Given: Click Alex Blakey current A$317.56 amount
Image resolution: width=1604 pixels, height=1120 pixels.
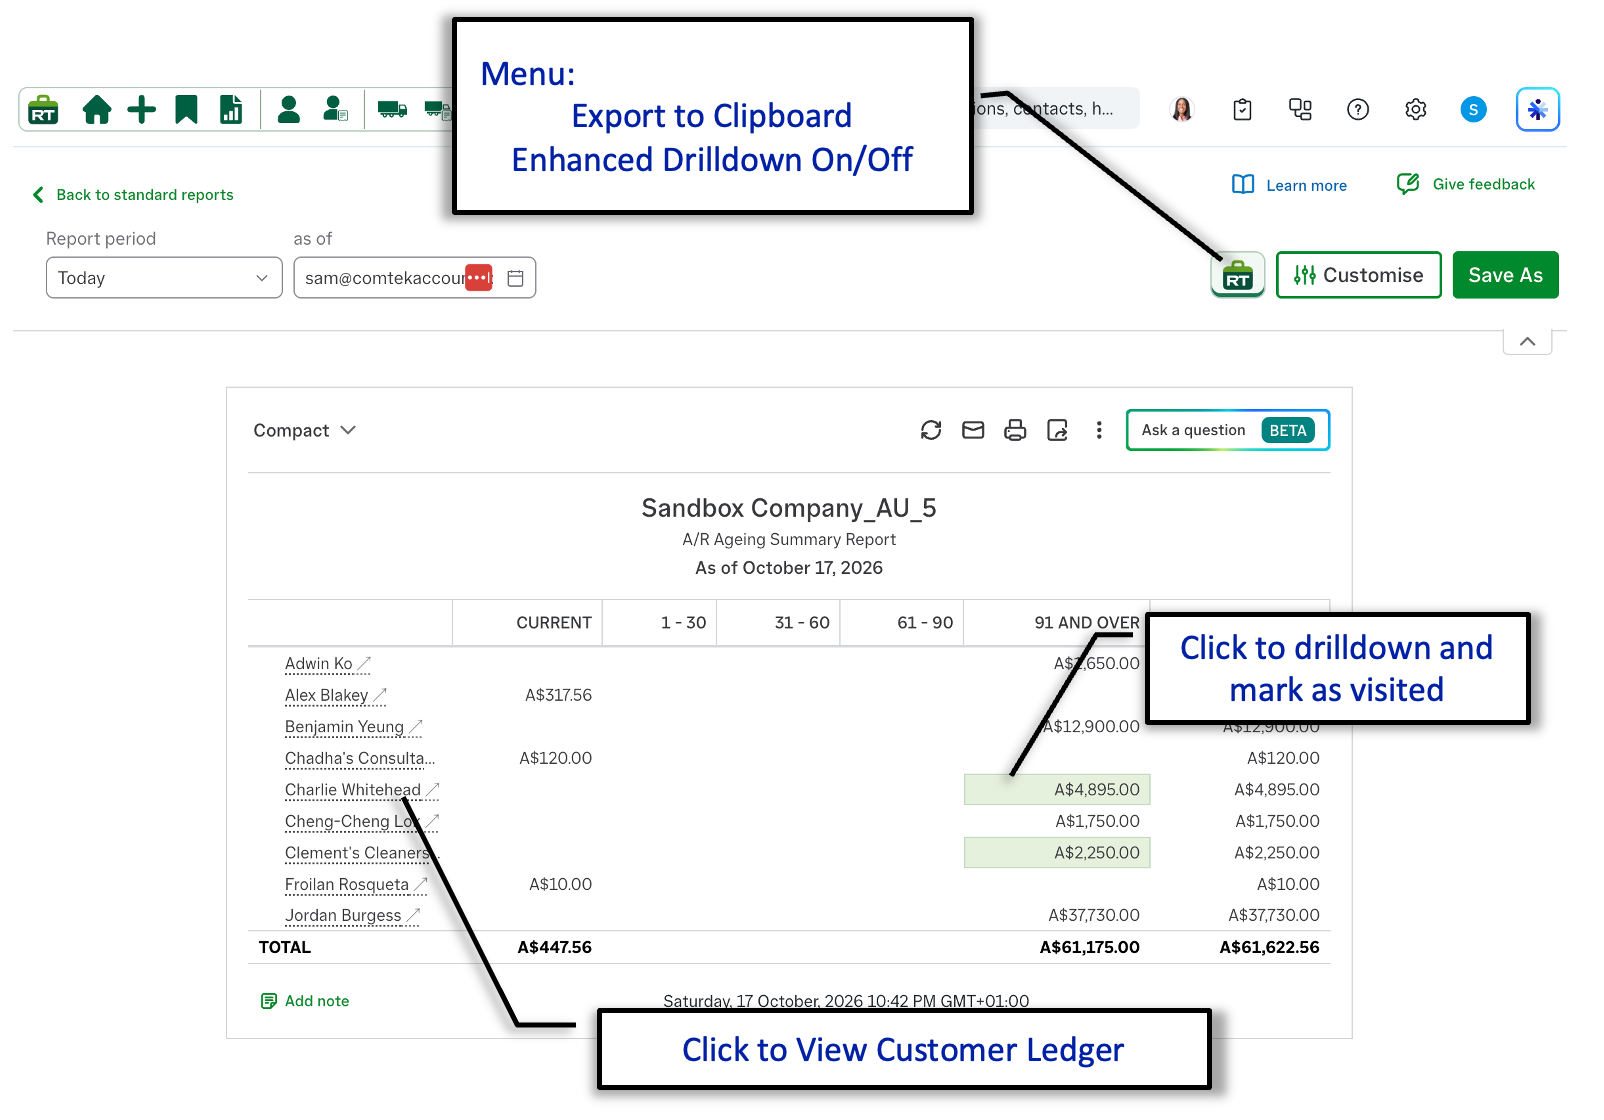Looking at the screenshot, I should [x=558, y=695].
